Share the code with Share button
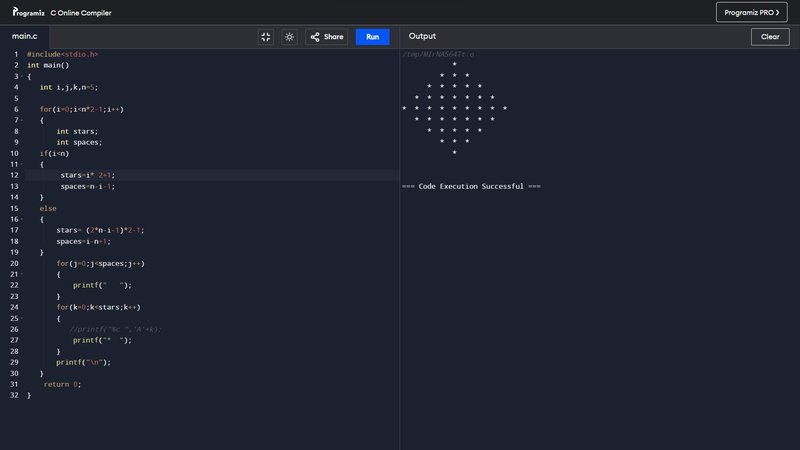 327,37
